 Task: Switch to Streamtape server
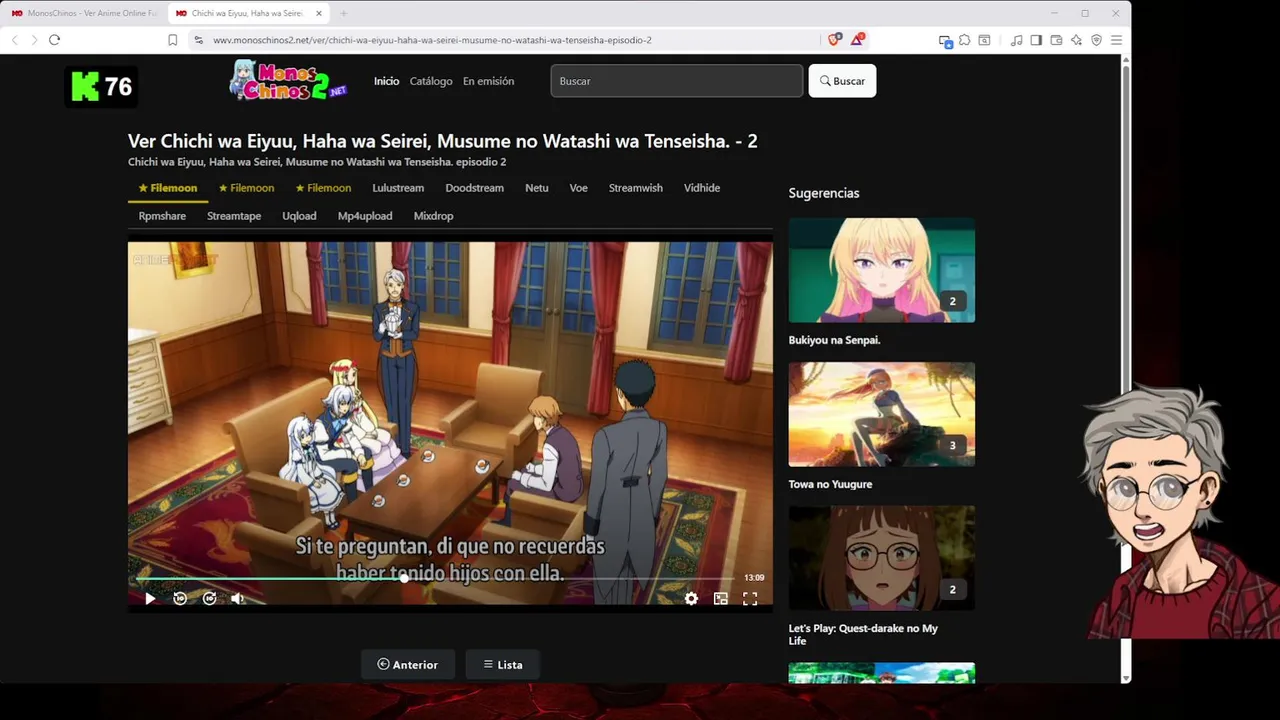pos(234,216)
